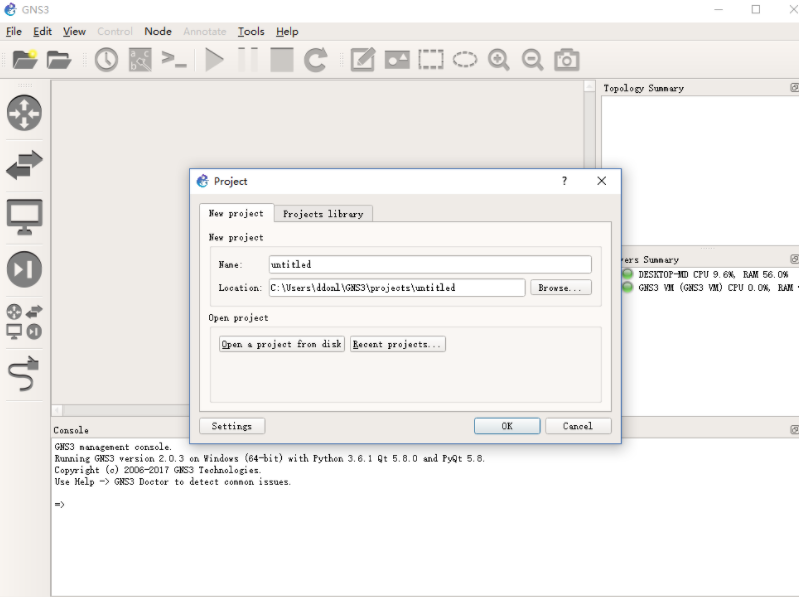Screen dimensions: 799x597
Task: Click the Open project folder icon
Action: pos(59,60)
